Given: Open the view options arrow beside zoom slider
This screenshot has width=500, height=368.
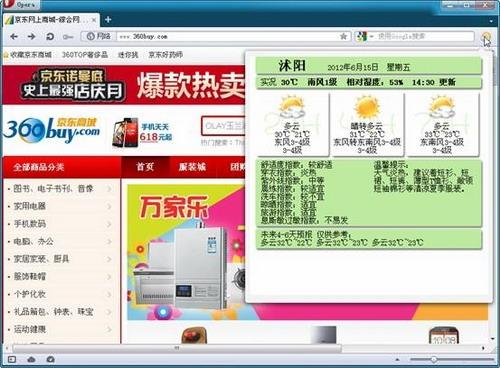Looking at the screenshot, I should [397, 360].
